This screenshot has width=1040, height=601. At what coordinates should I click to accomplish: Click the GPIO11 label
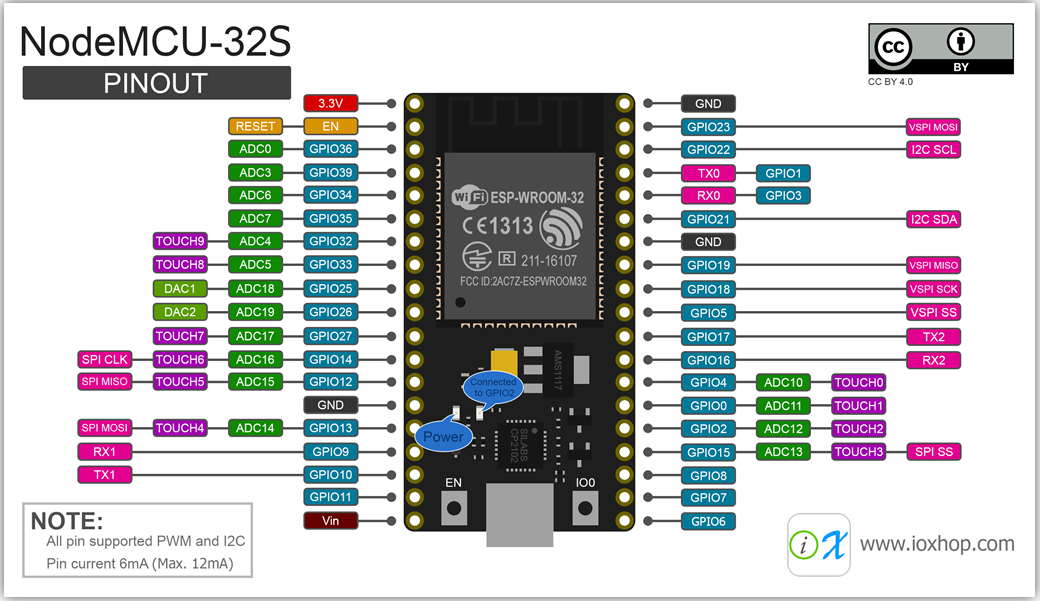coord(330,497)
